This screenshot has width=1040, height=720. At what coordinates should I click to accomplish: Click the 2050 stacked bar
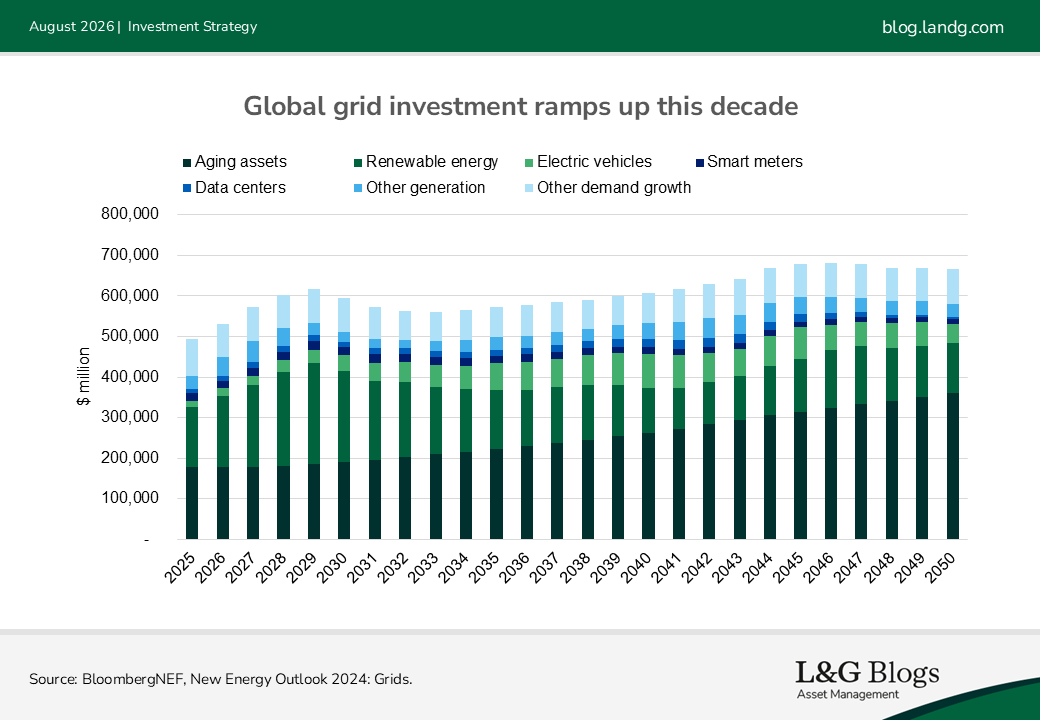953,404
